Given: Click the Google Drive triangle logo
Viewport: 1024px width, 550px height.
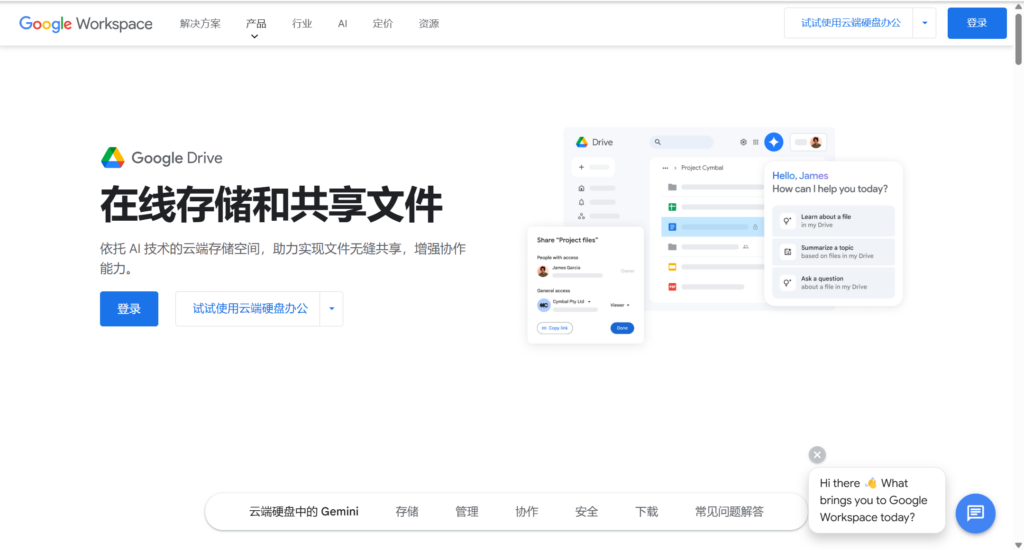Looking at the screenshot, I should pyautogui.click(x=112, y=157).
